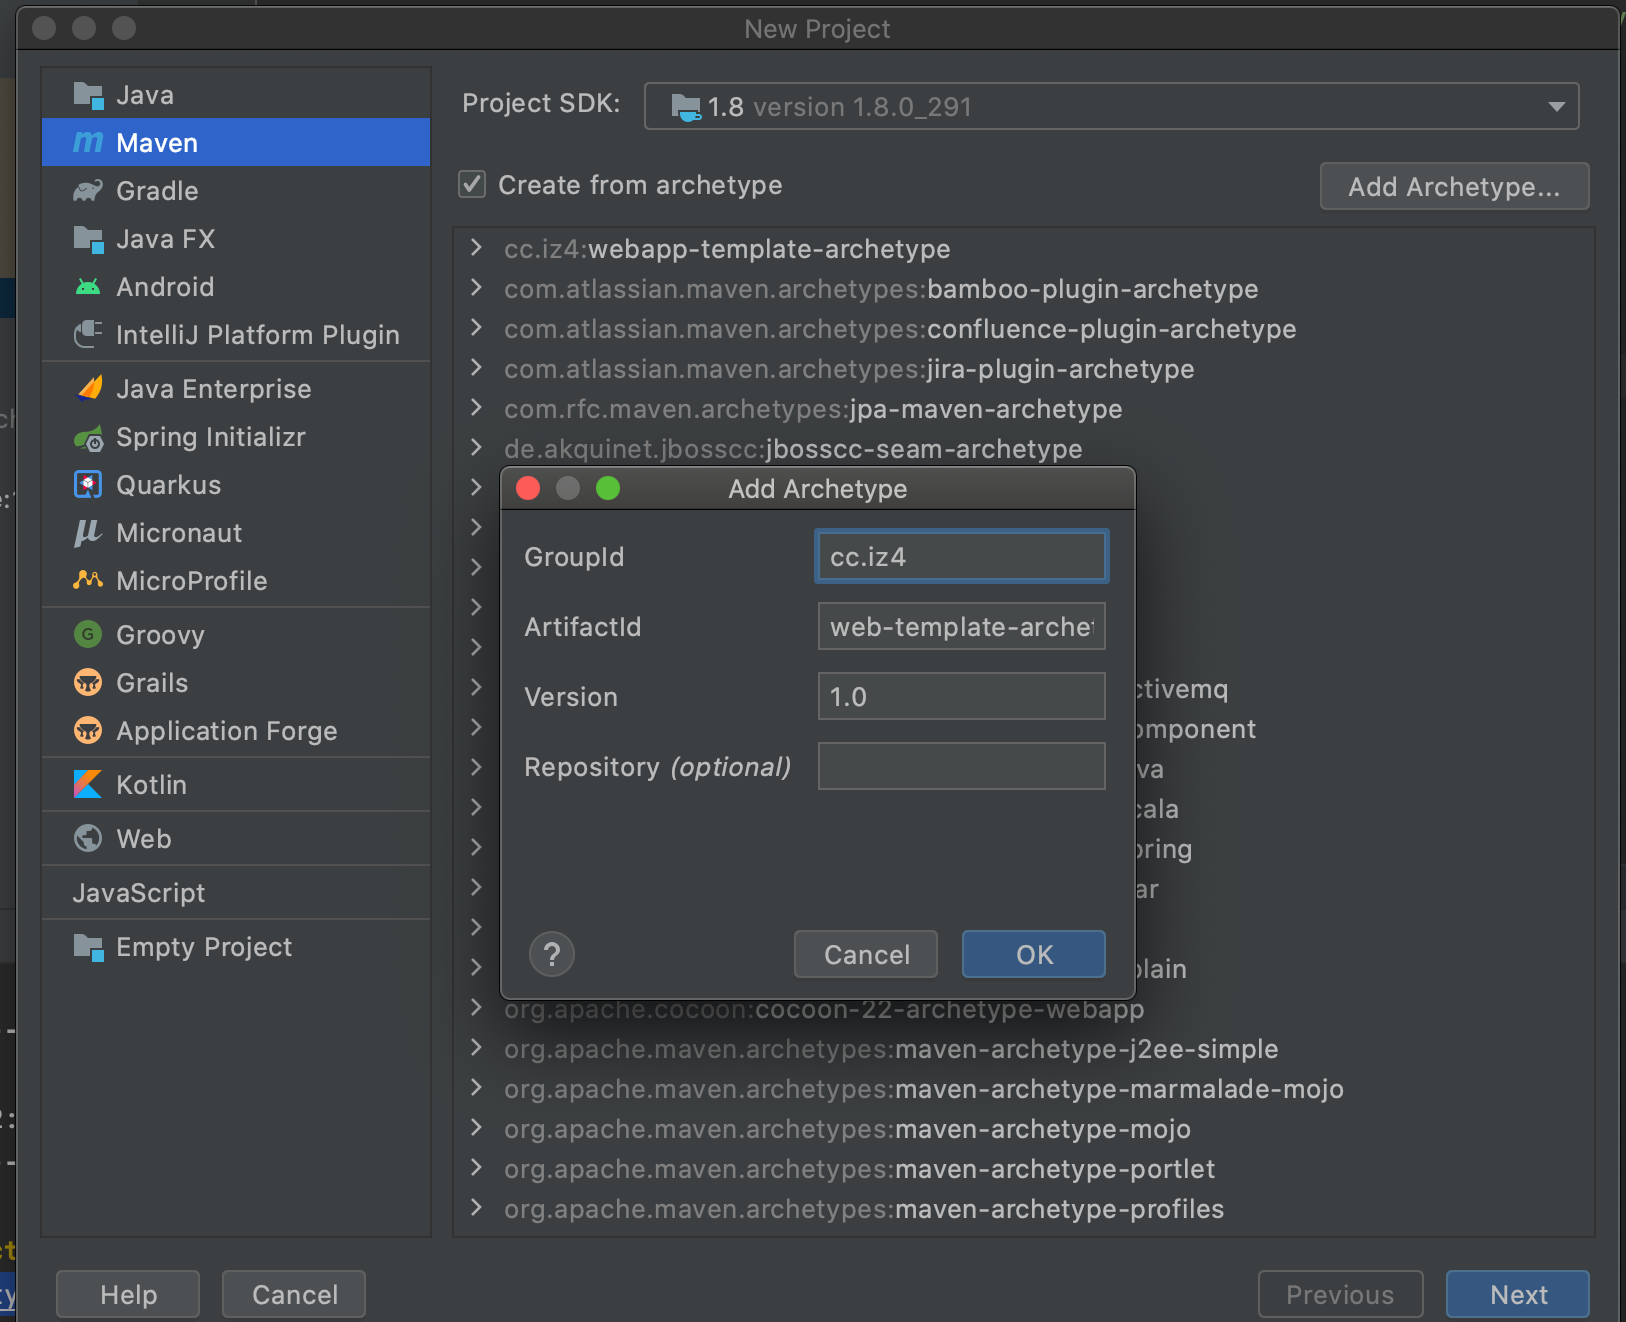Expand the jira-plugin-archetype node

click(477, 368)
